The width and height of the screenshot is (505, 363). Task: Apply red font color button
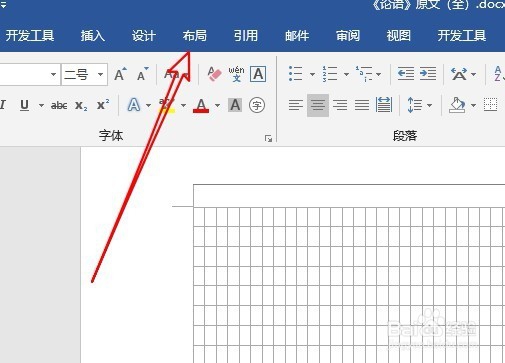201,105
